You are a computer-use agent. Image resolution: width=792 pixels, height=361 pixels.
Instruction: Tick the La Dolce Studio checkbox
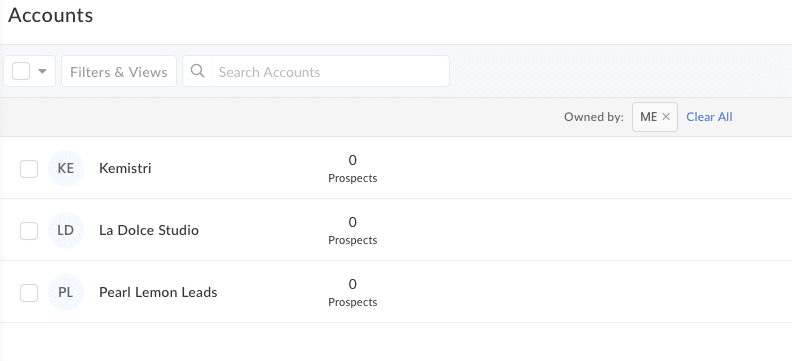29,231
